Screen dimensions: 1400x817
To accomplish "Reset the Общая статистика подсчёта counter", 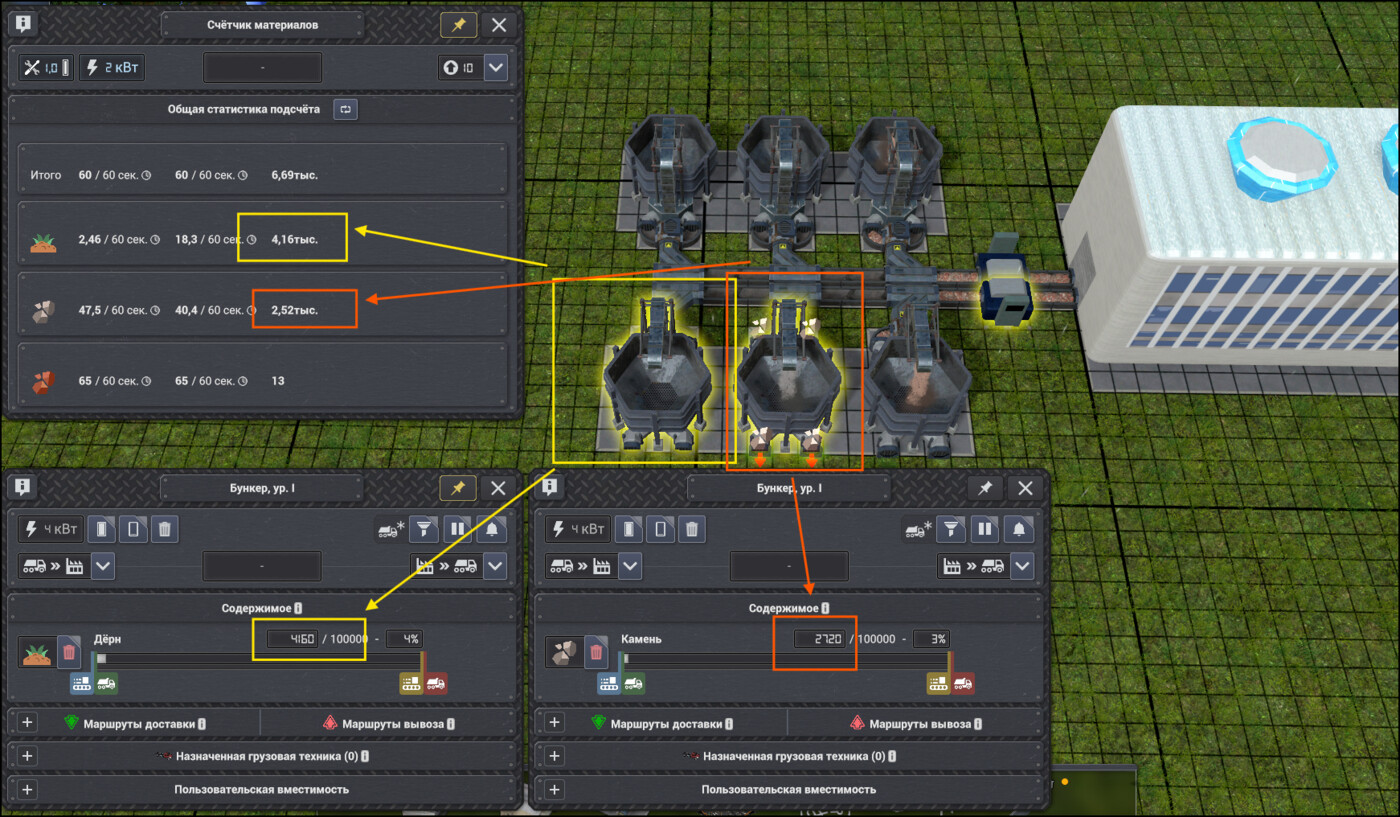I will click(345, 110).
